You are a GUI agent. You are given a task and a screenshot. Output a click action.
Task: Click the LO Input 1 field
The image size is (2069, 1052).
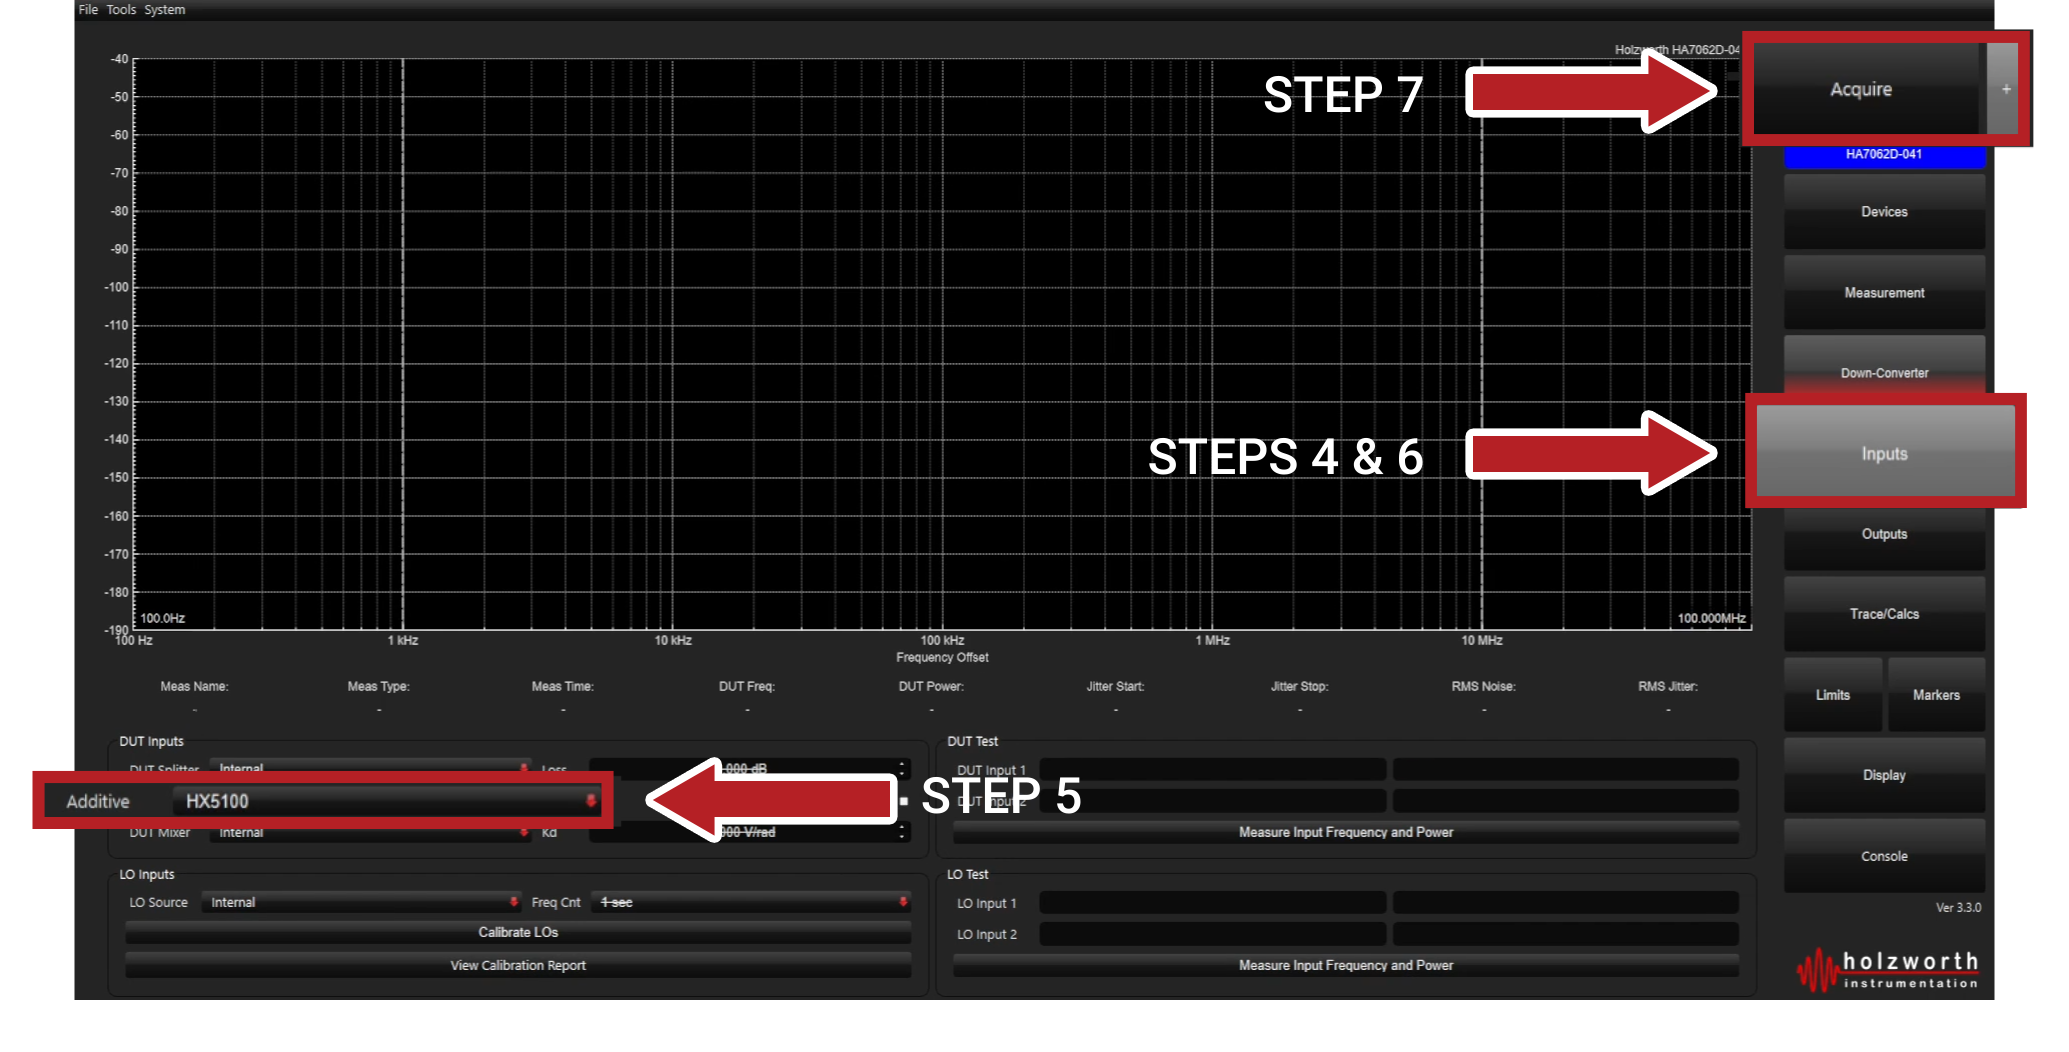(1212, 903)
